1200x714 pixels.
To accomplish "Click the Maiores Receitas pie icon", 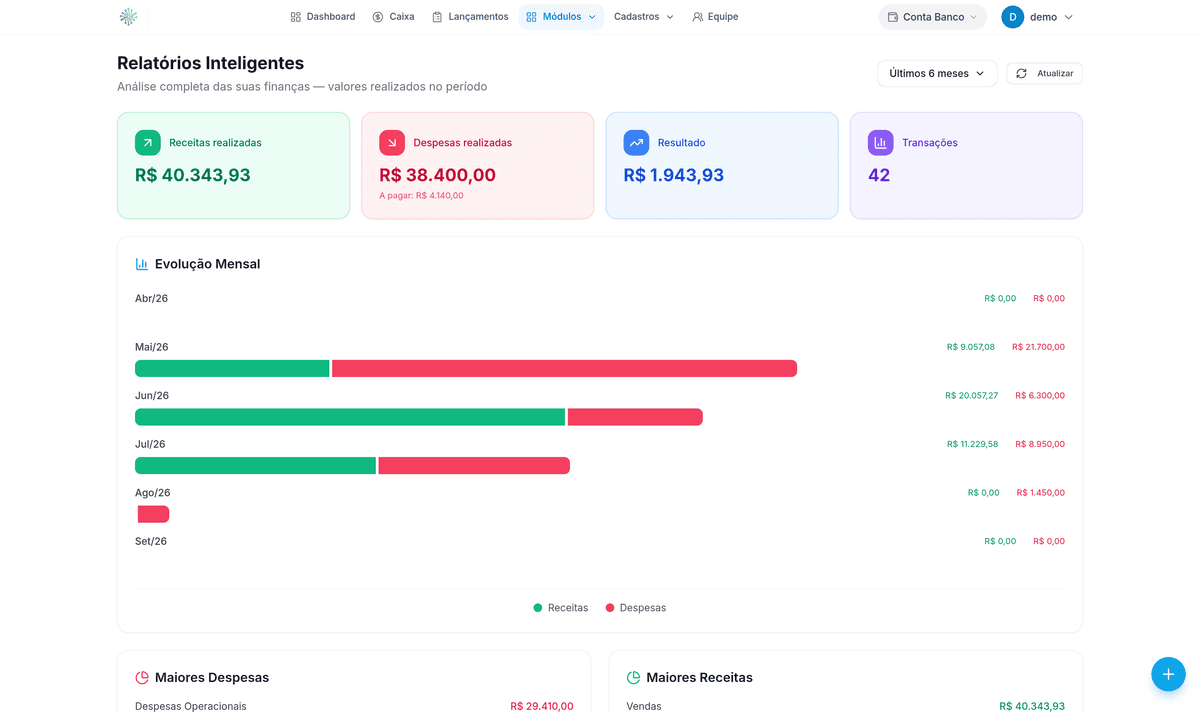I will 633,678.
